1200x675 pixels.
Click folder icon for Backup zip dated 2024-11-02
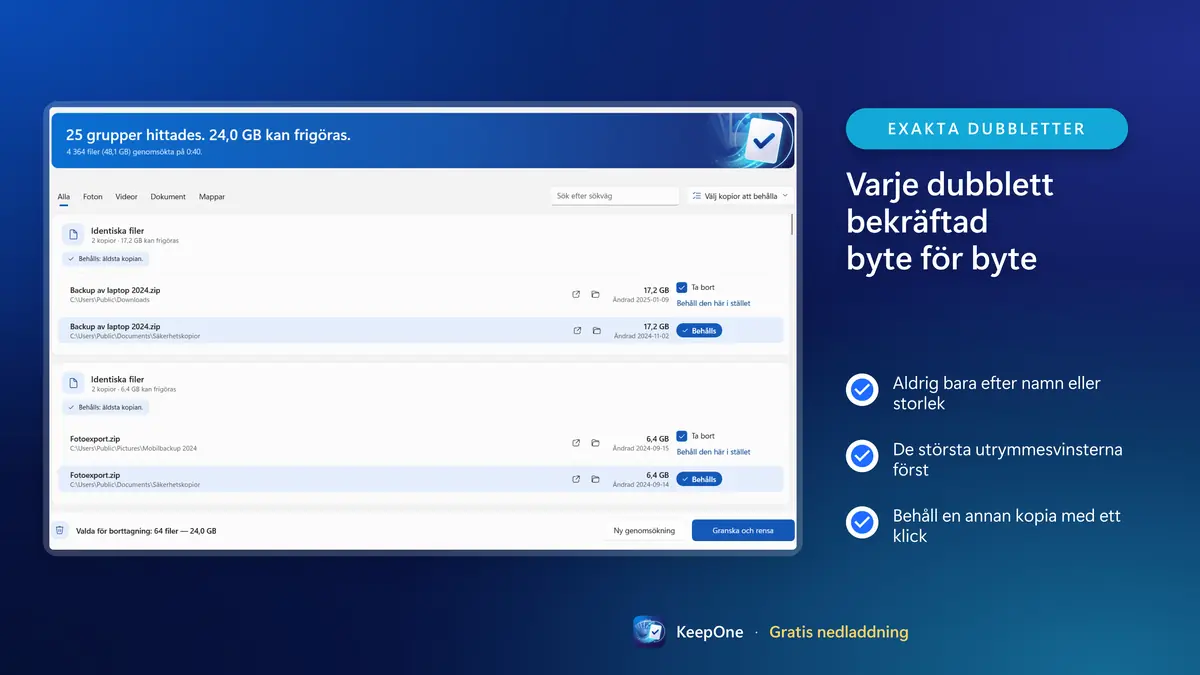pyautogui.click(x=596, y=330)
